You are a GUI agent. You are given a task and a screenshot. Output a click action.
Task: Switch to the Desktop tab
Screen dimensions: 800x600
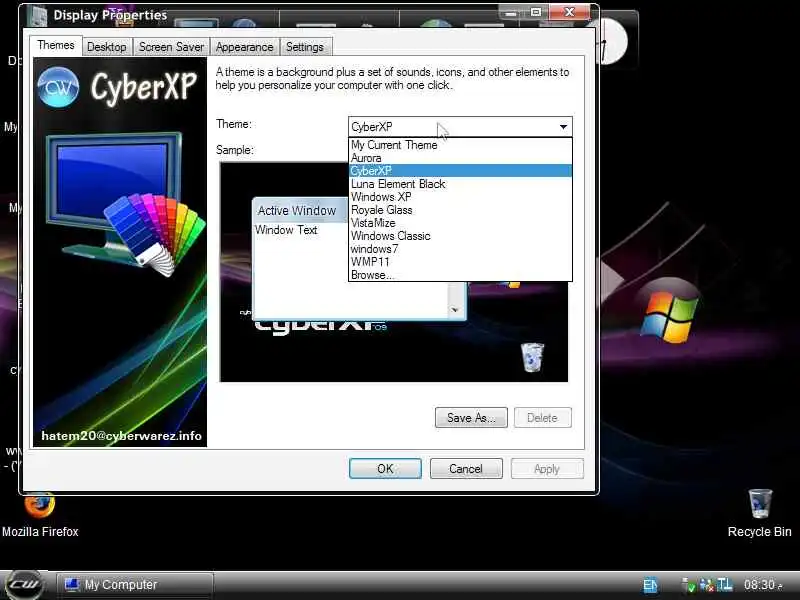(x=107, y=47)
